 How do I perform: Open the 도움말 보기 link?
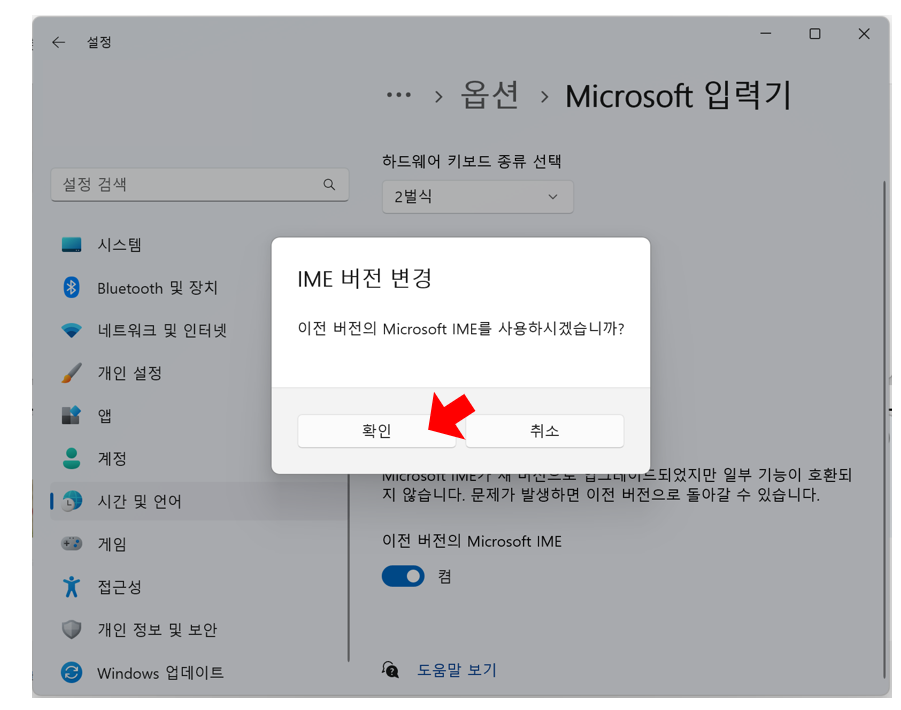[x=457, y=670]
